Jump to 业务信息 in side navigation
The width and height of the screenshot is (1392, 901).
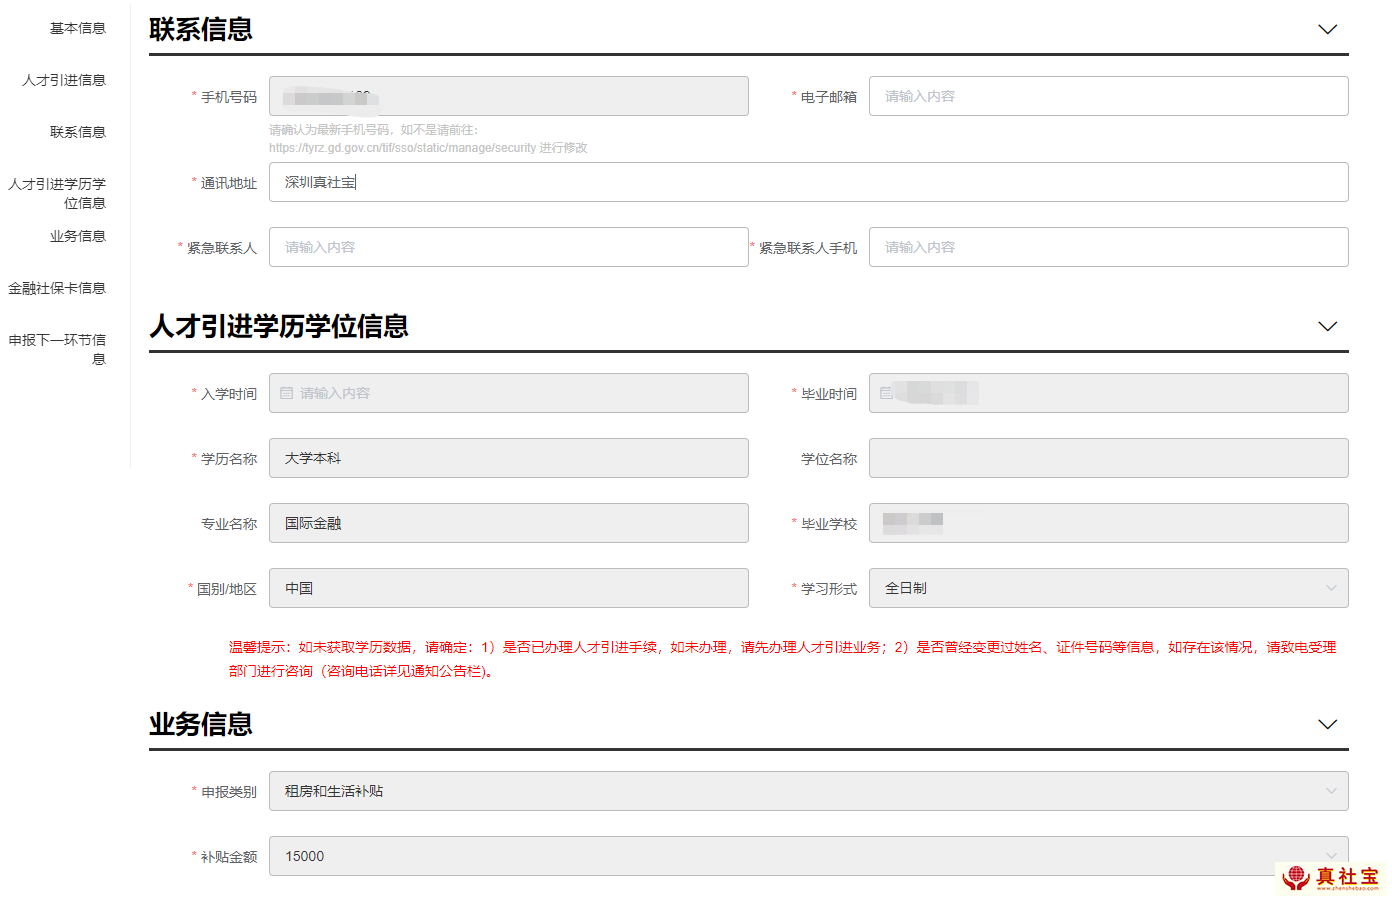77,237
